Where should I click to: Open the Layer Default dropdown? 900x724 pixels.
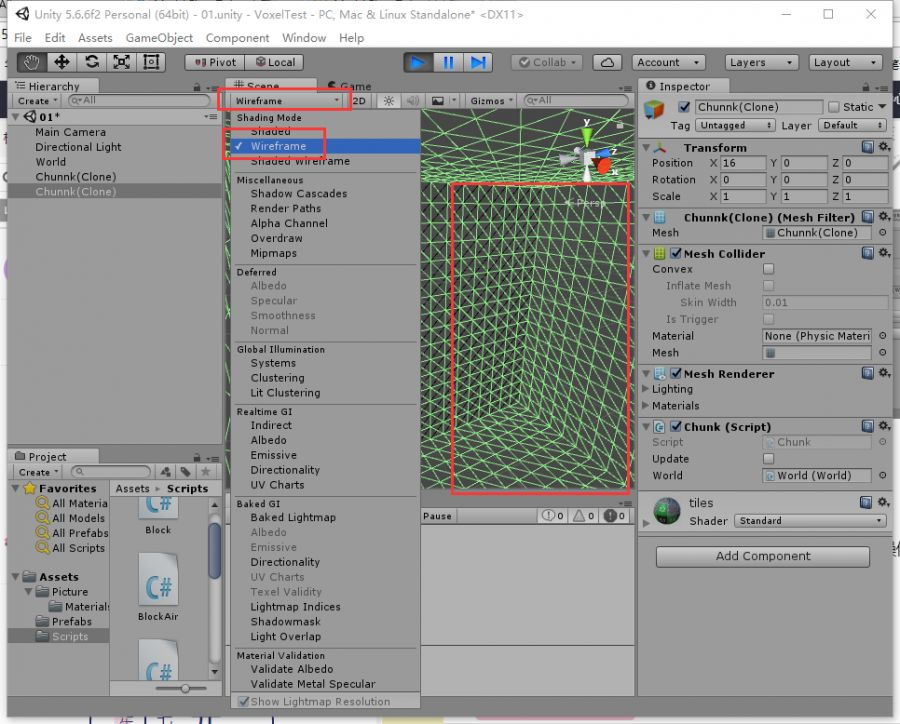(x=852, y=125)
